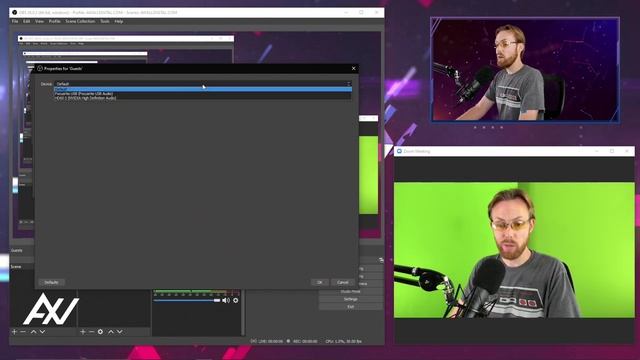Click the Properties dialog title icon
The image size is (640, 360).
[x=40, y=69]
